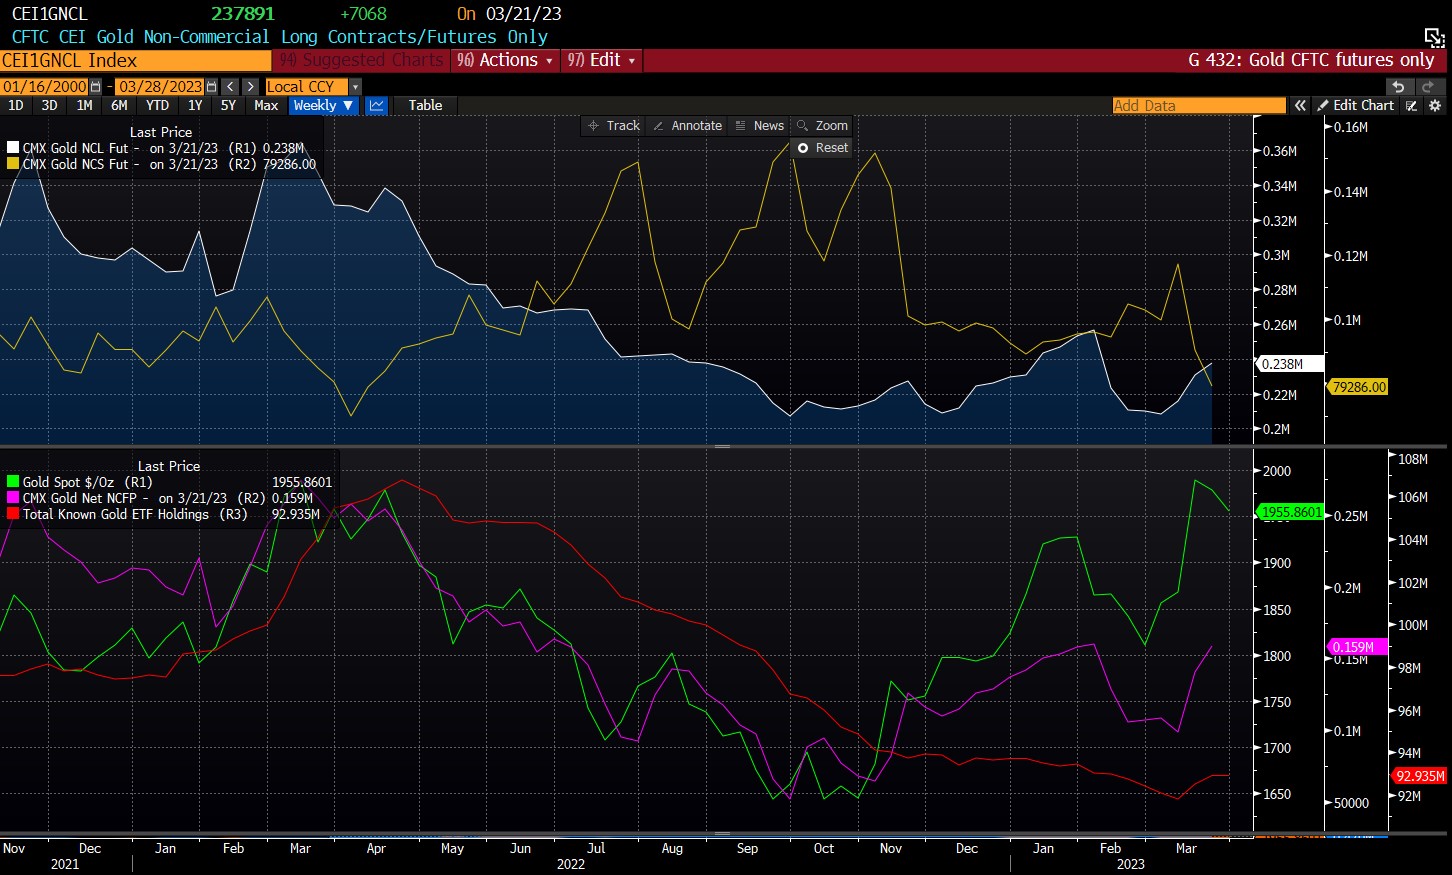
Task: Toggle the Track crosshair mode
Action: [x=614, y=126]
